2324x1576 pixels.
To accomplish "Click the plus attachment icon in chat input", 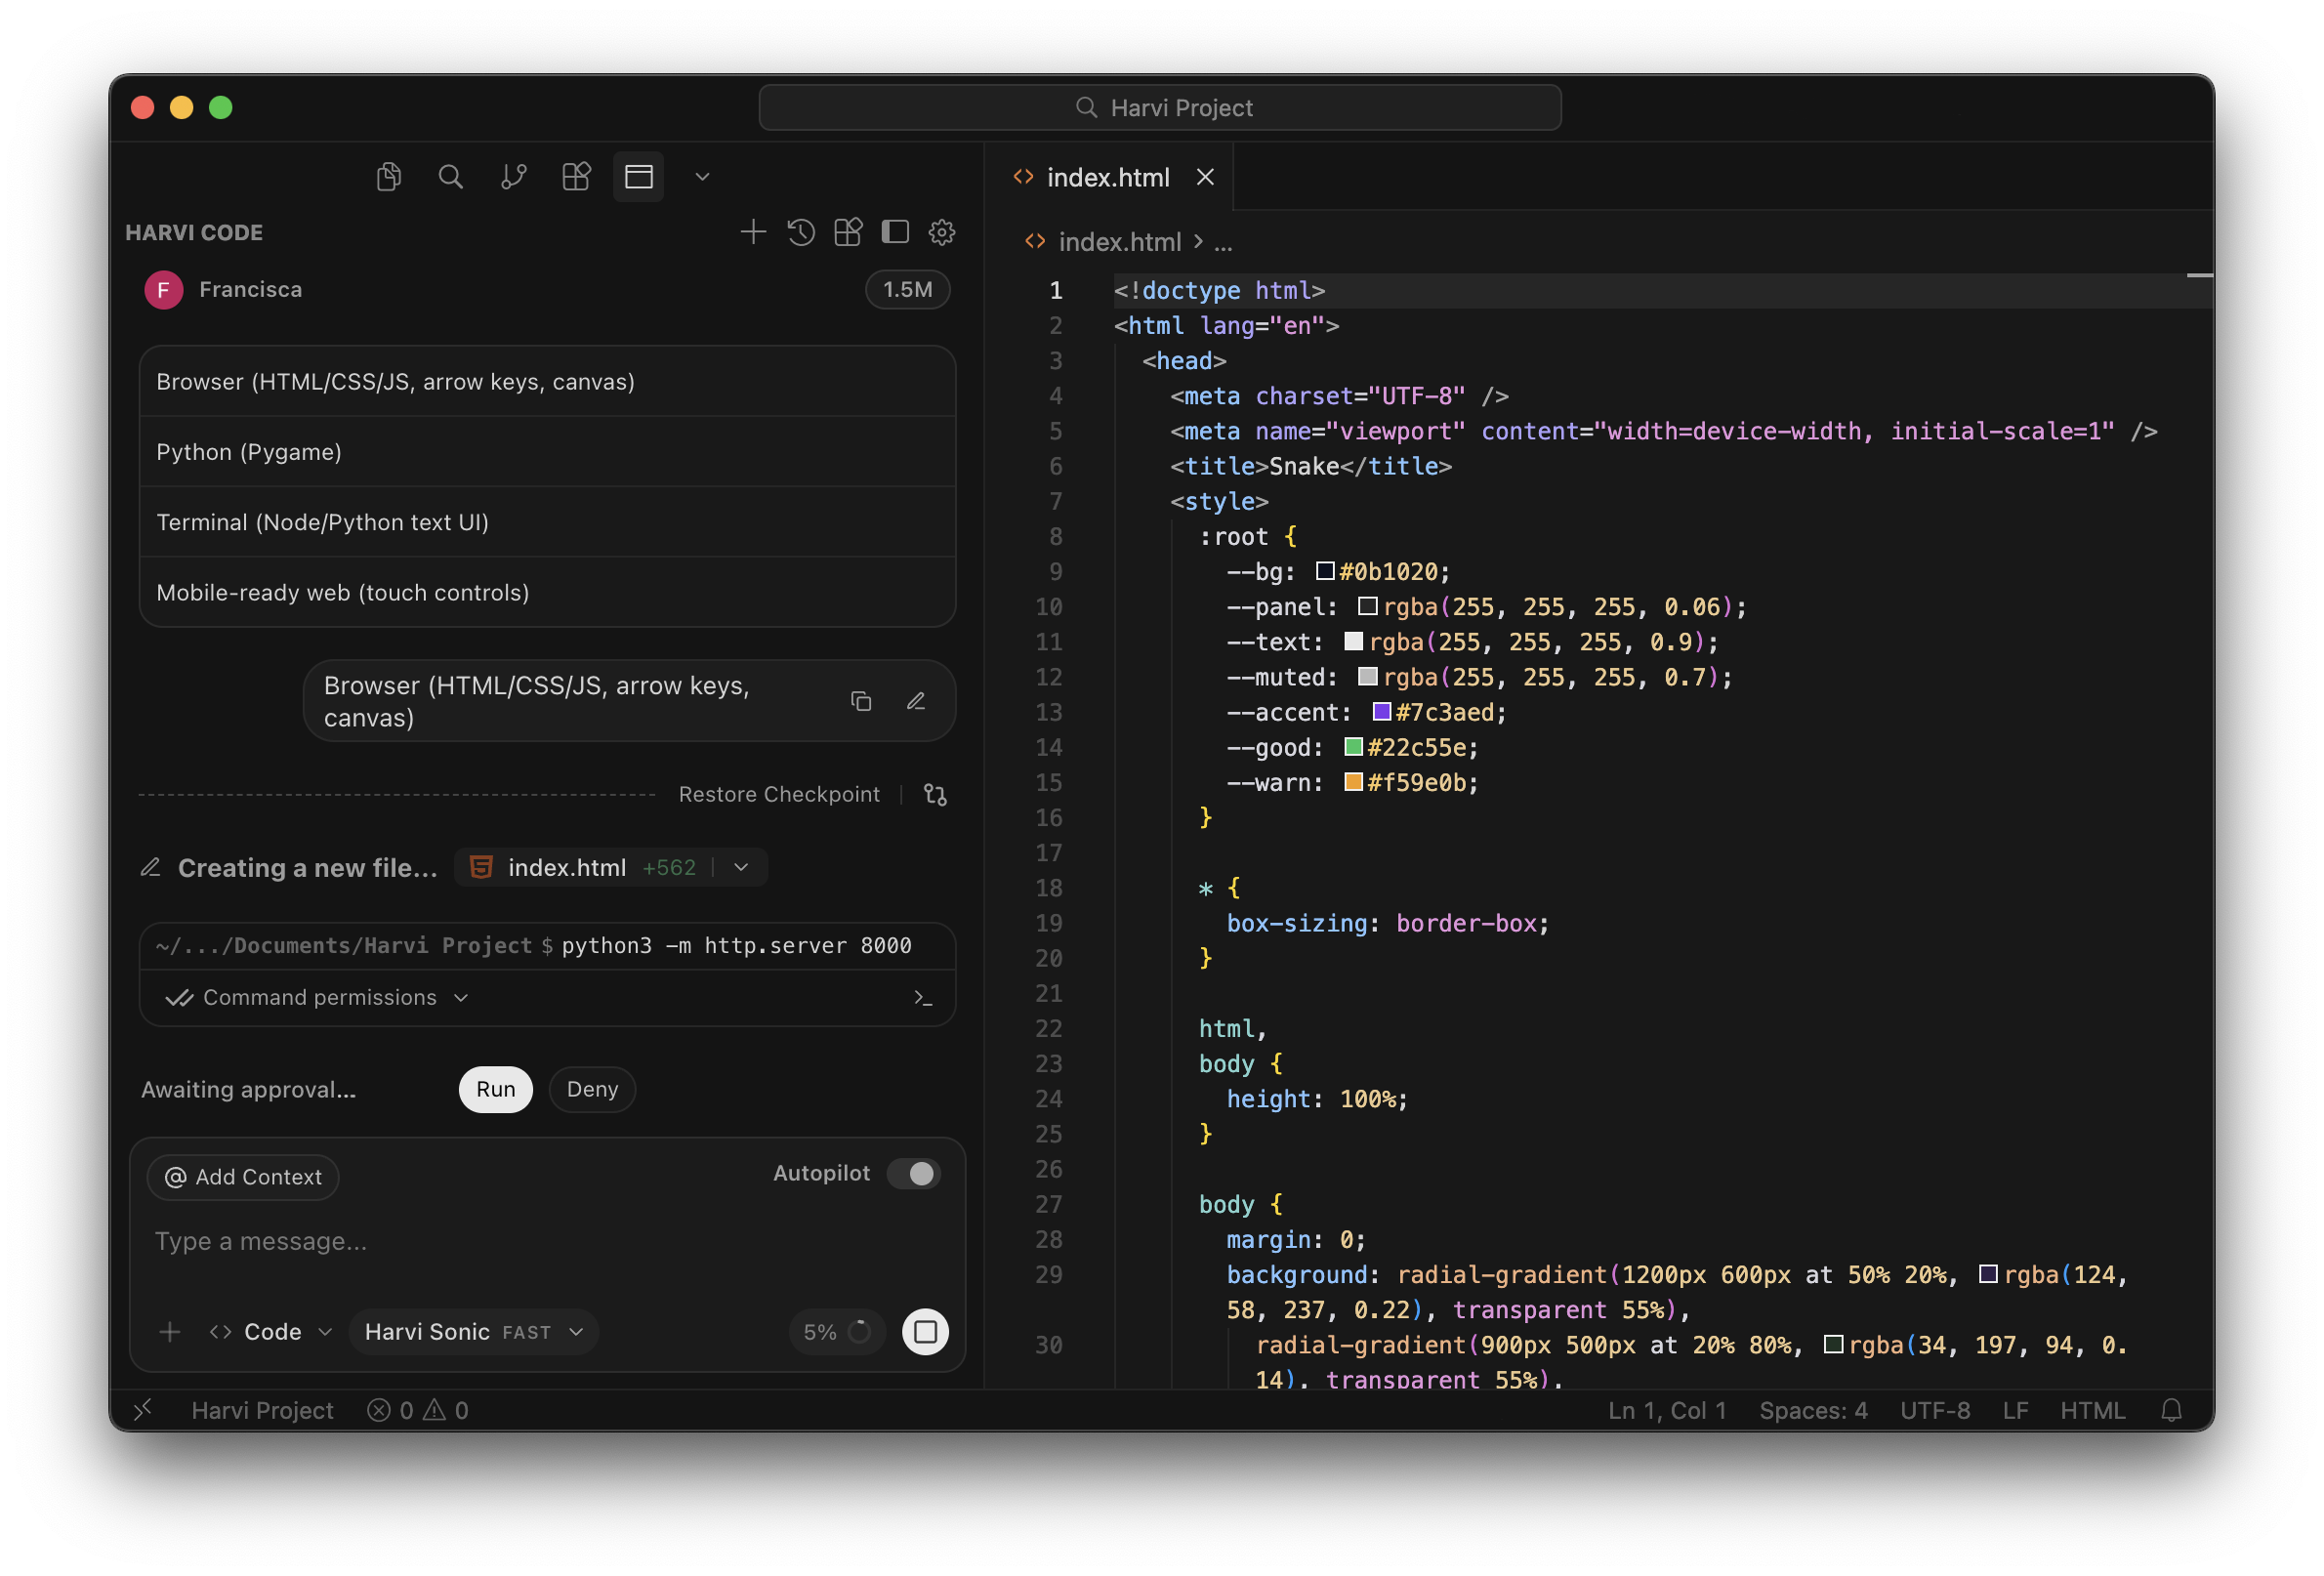I will point(170,1332).
